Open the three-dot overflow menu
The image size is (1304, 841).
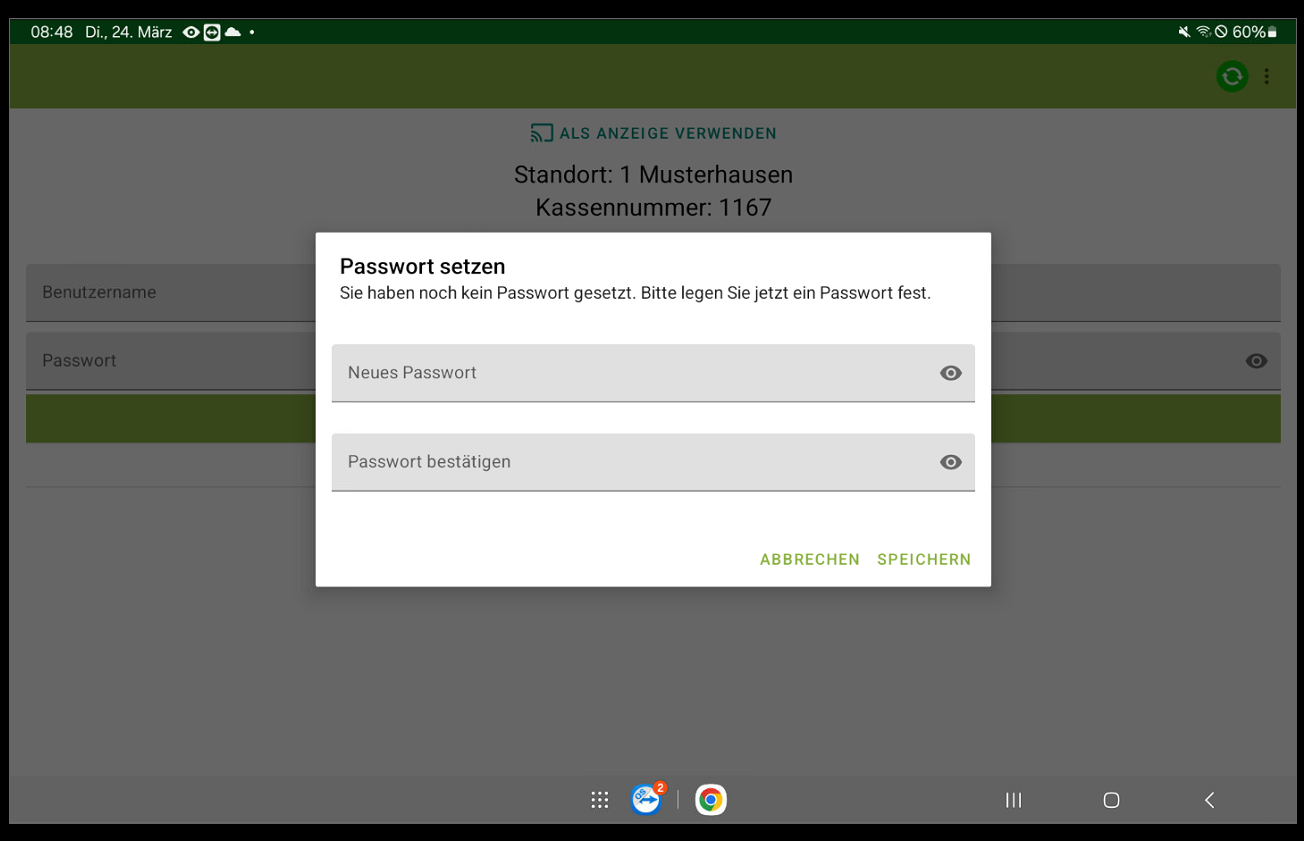(x=1267, y=76)
